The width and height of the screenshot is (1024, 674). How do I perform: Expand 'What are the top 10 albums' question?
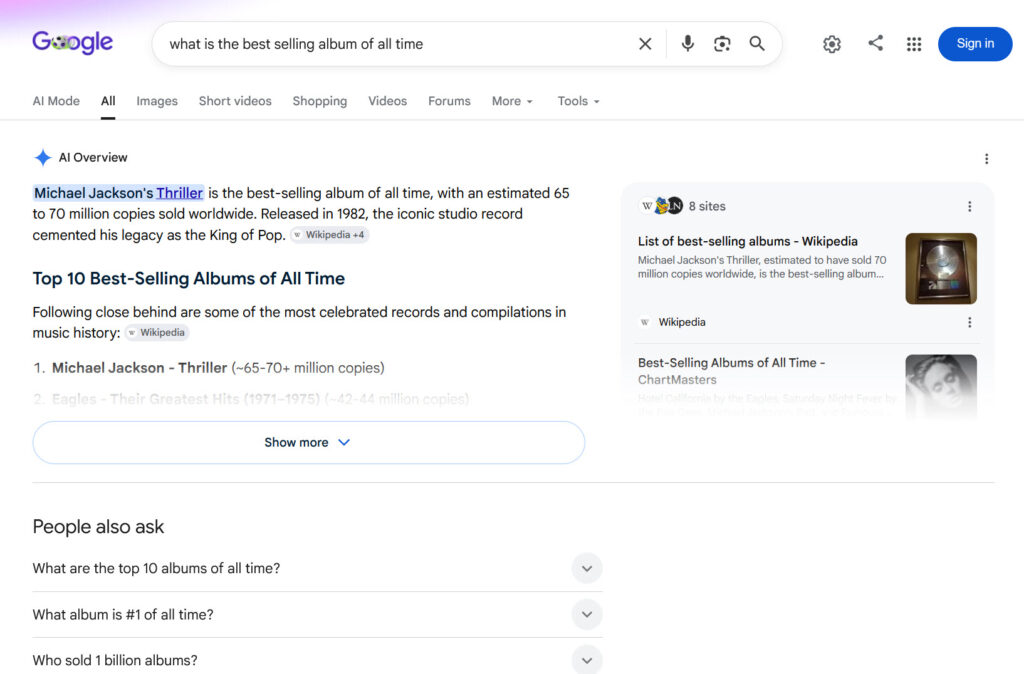(317, 568)
